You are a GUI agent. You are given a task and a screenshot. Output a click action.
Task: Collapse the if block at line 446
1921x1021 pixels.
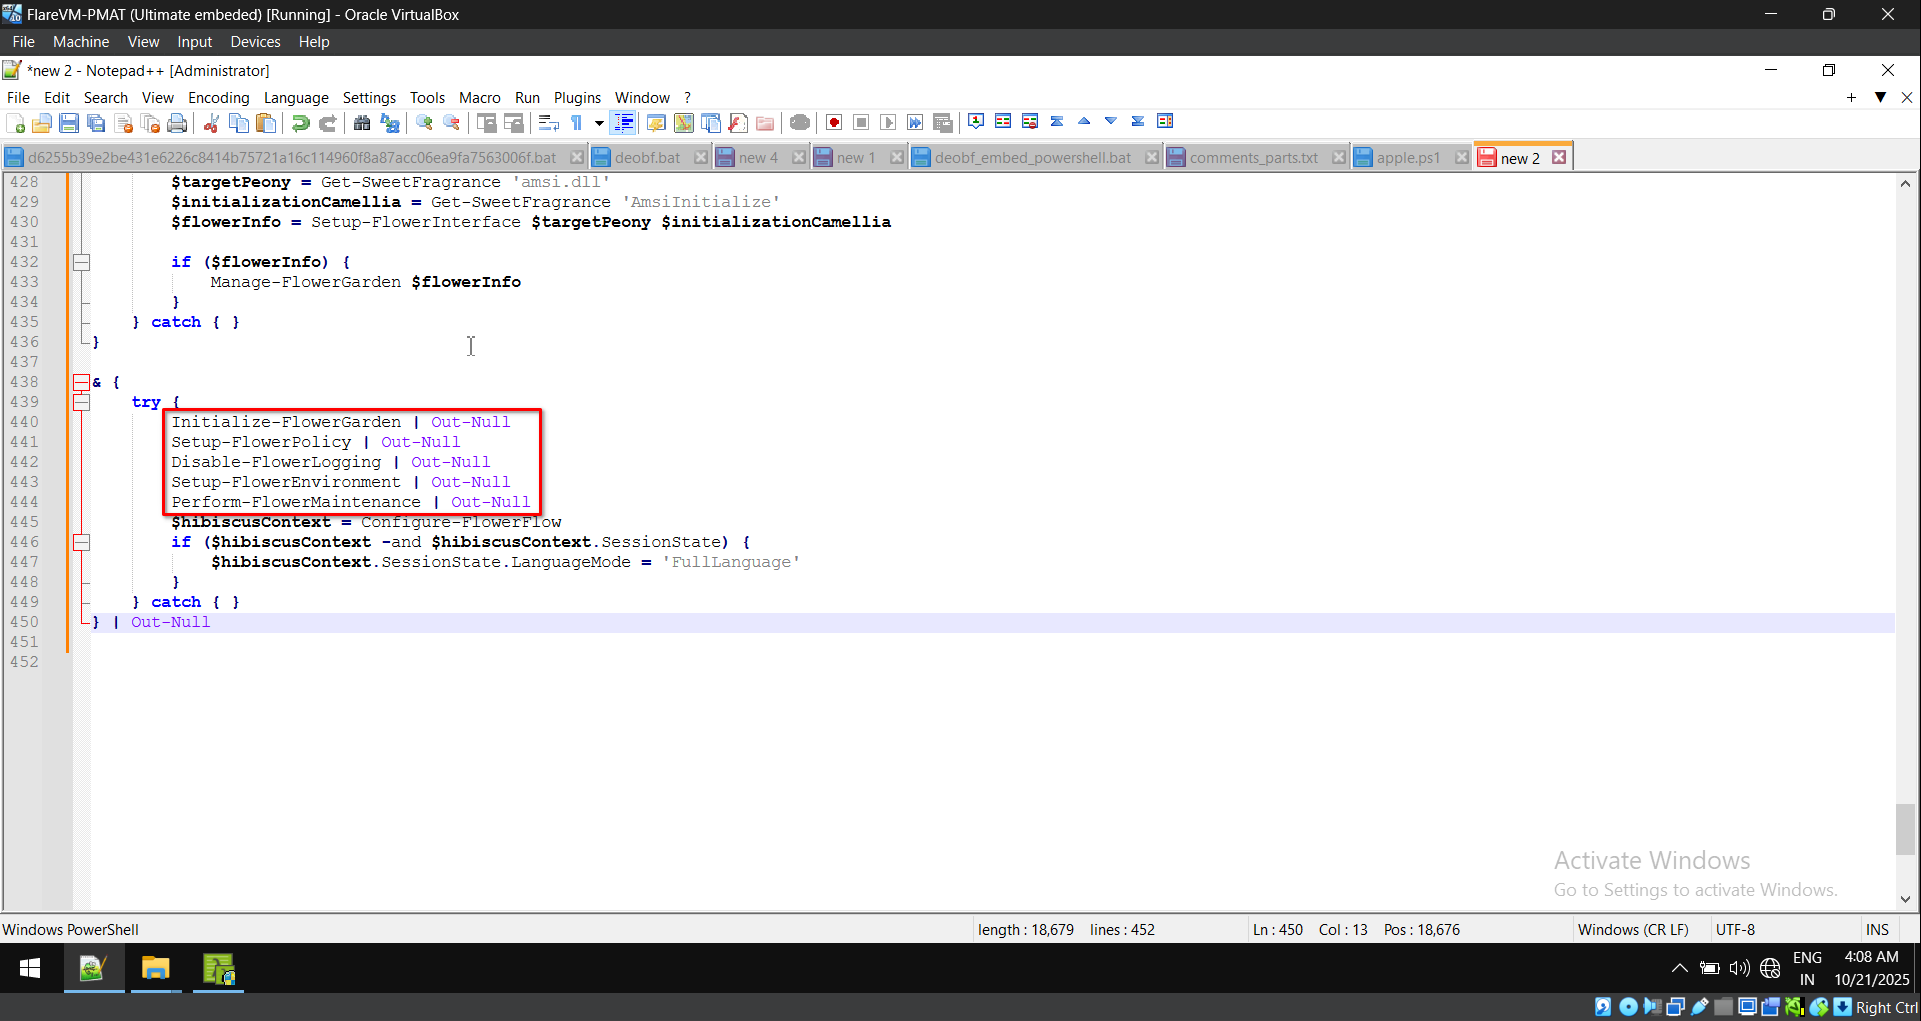coord(82,542)
